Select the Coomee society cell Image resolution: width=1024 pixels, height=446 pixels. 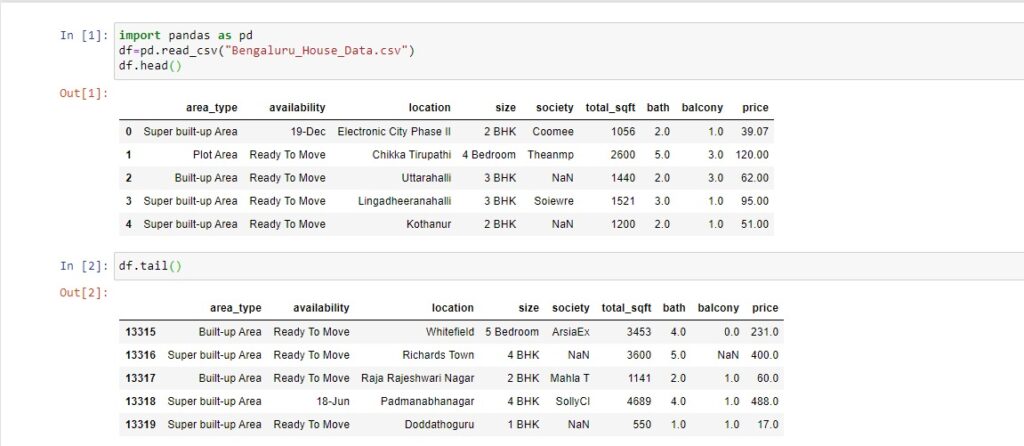[552, 131]
